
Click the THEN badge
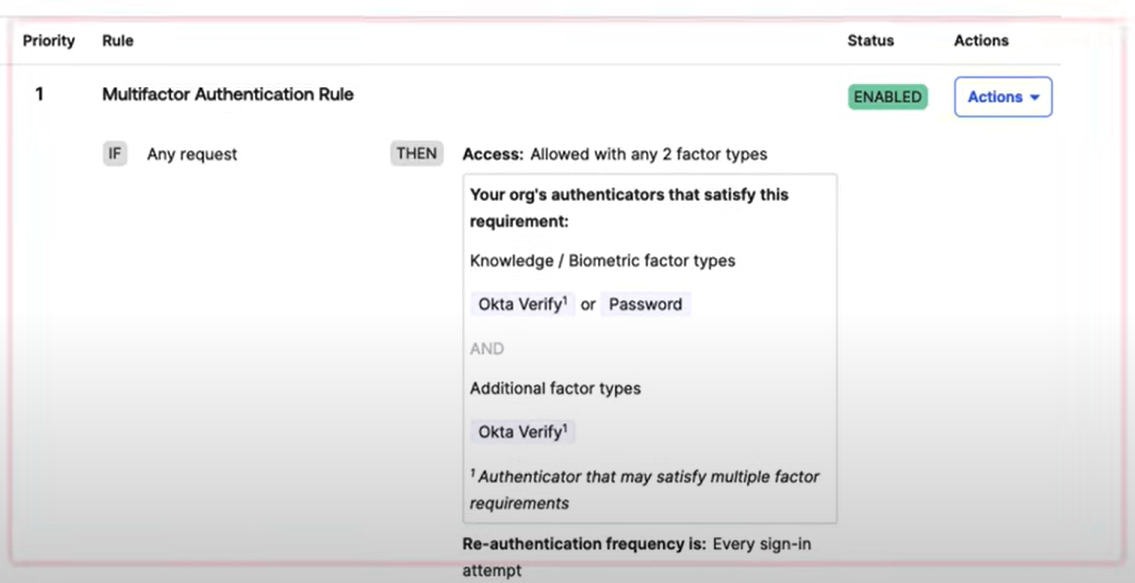point(416,154)
